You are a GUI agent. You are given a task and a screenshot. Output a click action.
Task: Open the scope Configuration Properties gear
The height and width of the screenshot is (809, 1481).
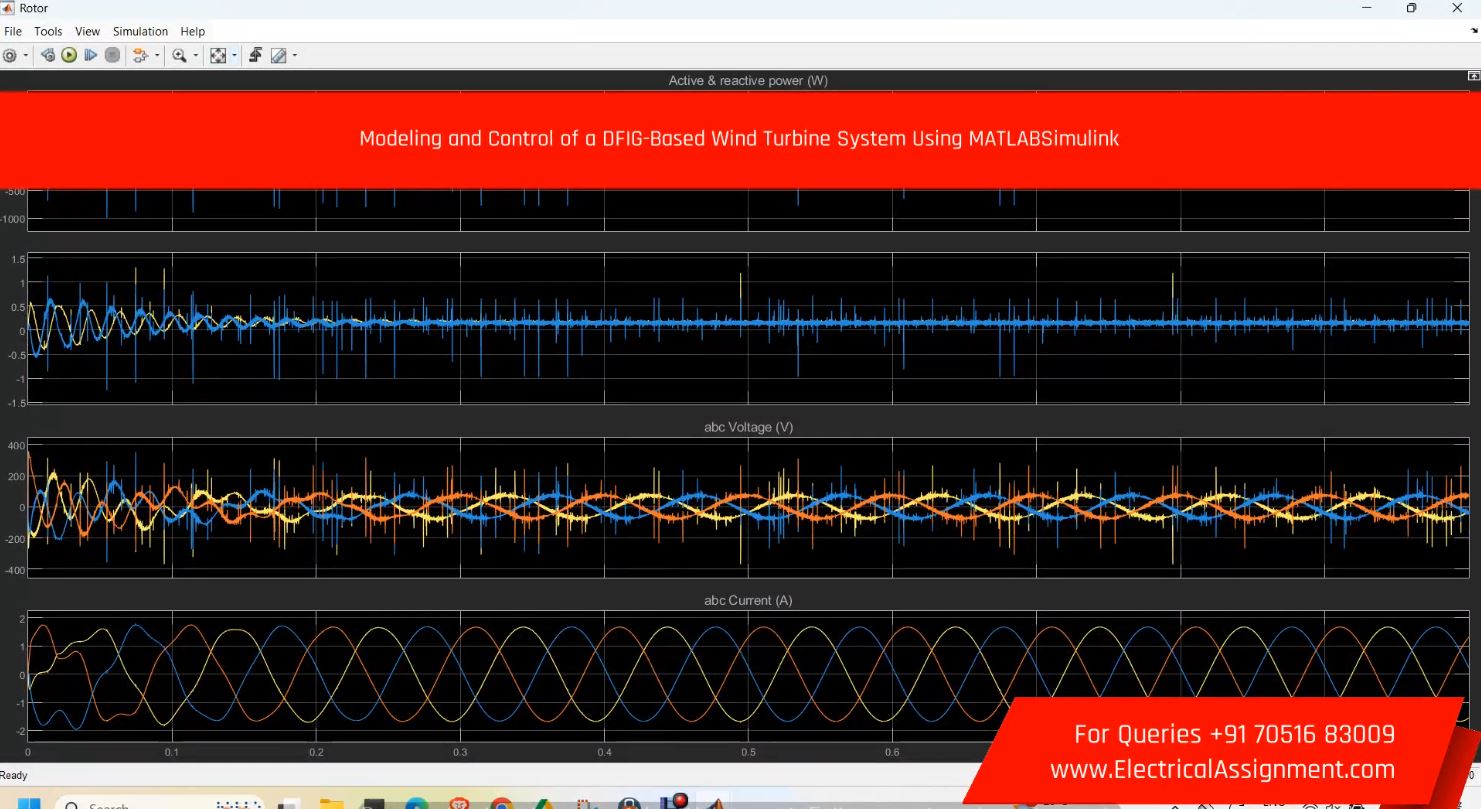pyautogui.click(x=10, y=56)
